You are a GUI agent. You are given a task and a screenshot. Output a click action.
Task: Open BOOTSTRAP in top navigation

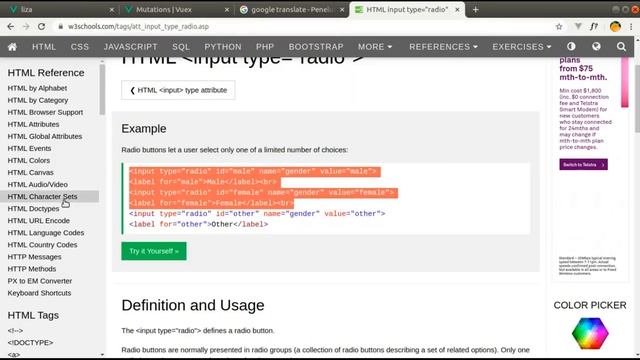click(x=316, y=47)
